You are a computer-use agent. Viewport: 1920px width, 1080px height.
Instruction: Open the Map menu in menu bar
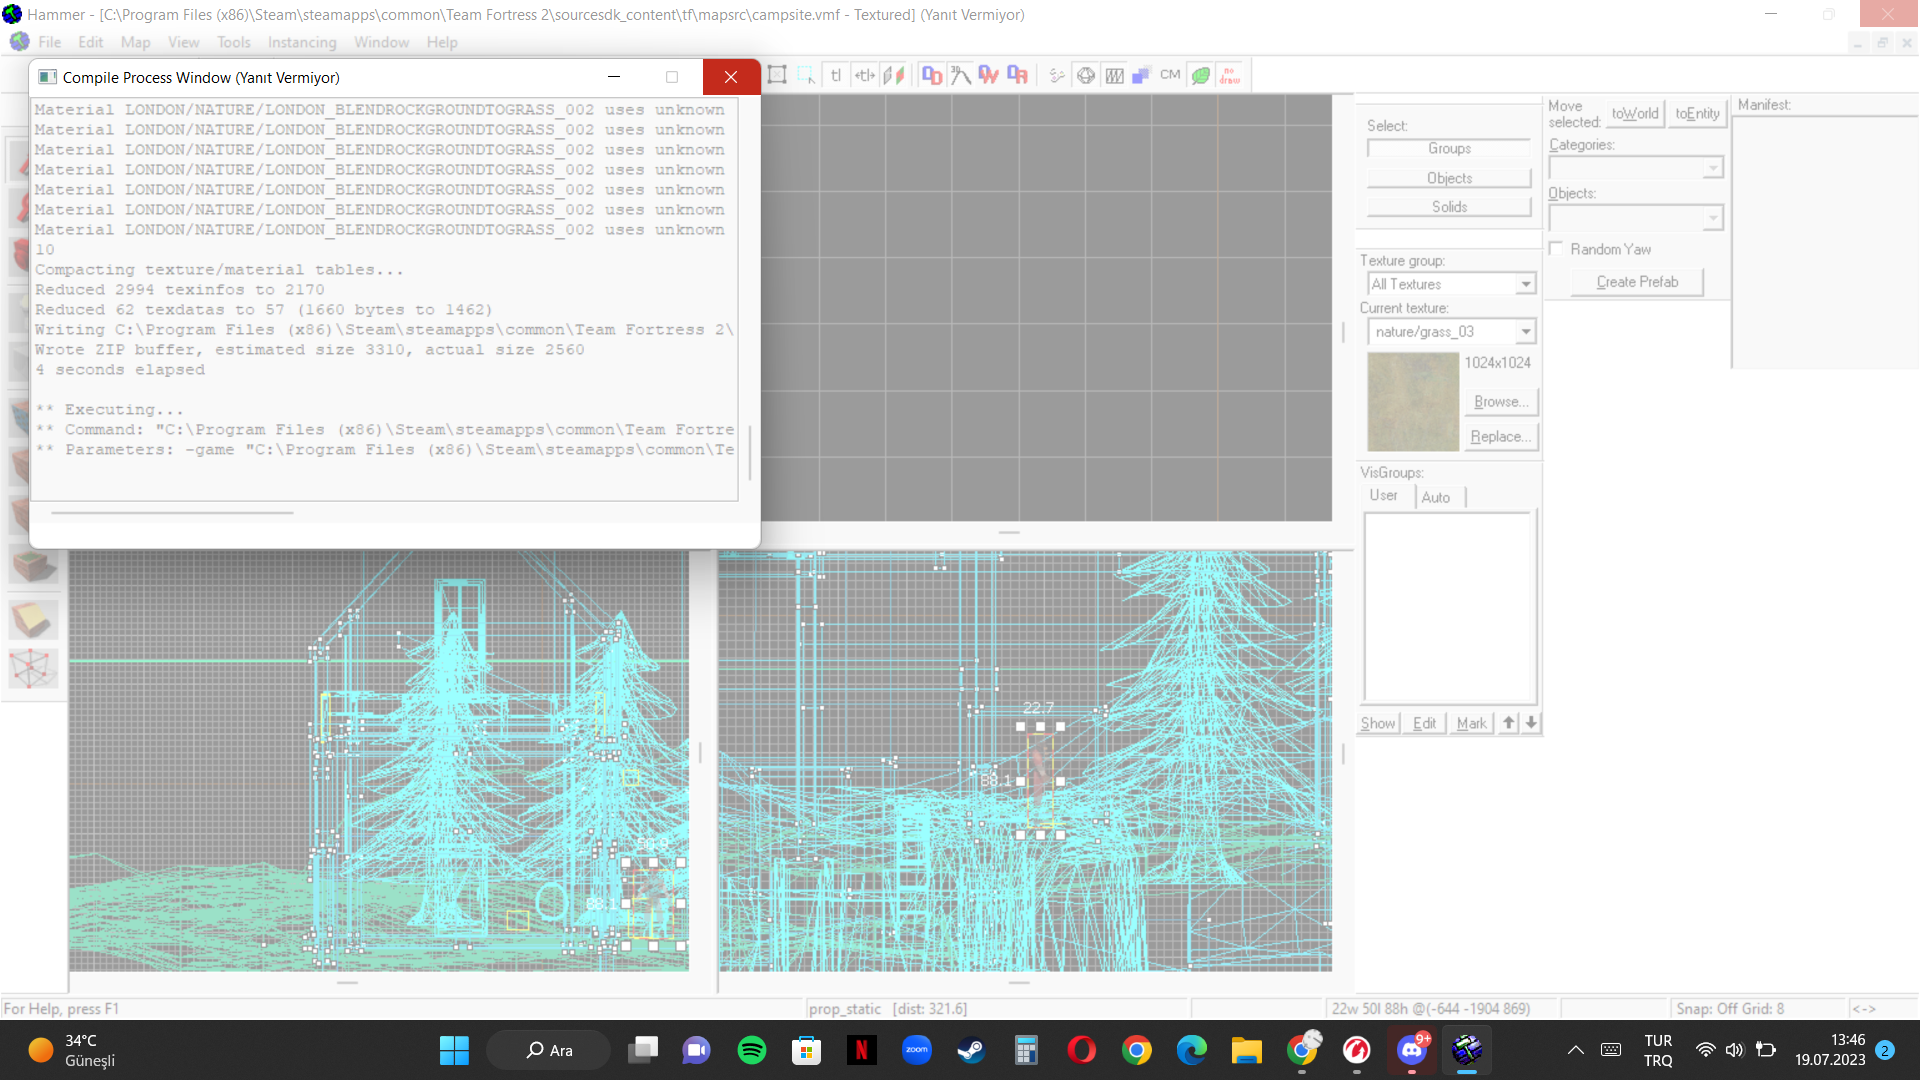pos(135,42)
